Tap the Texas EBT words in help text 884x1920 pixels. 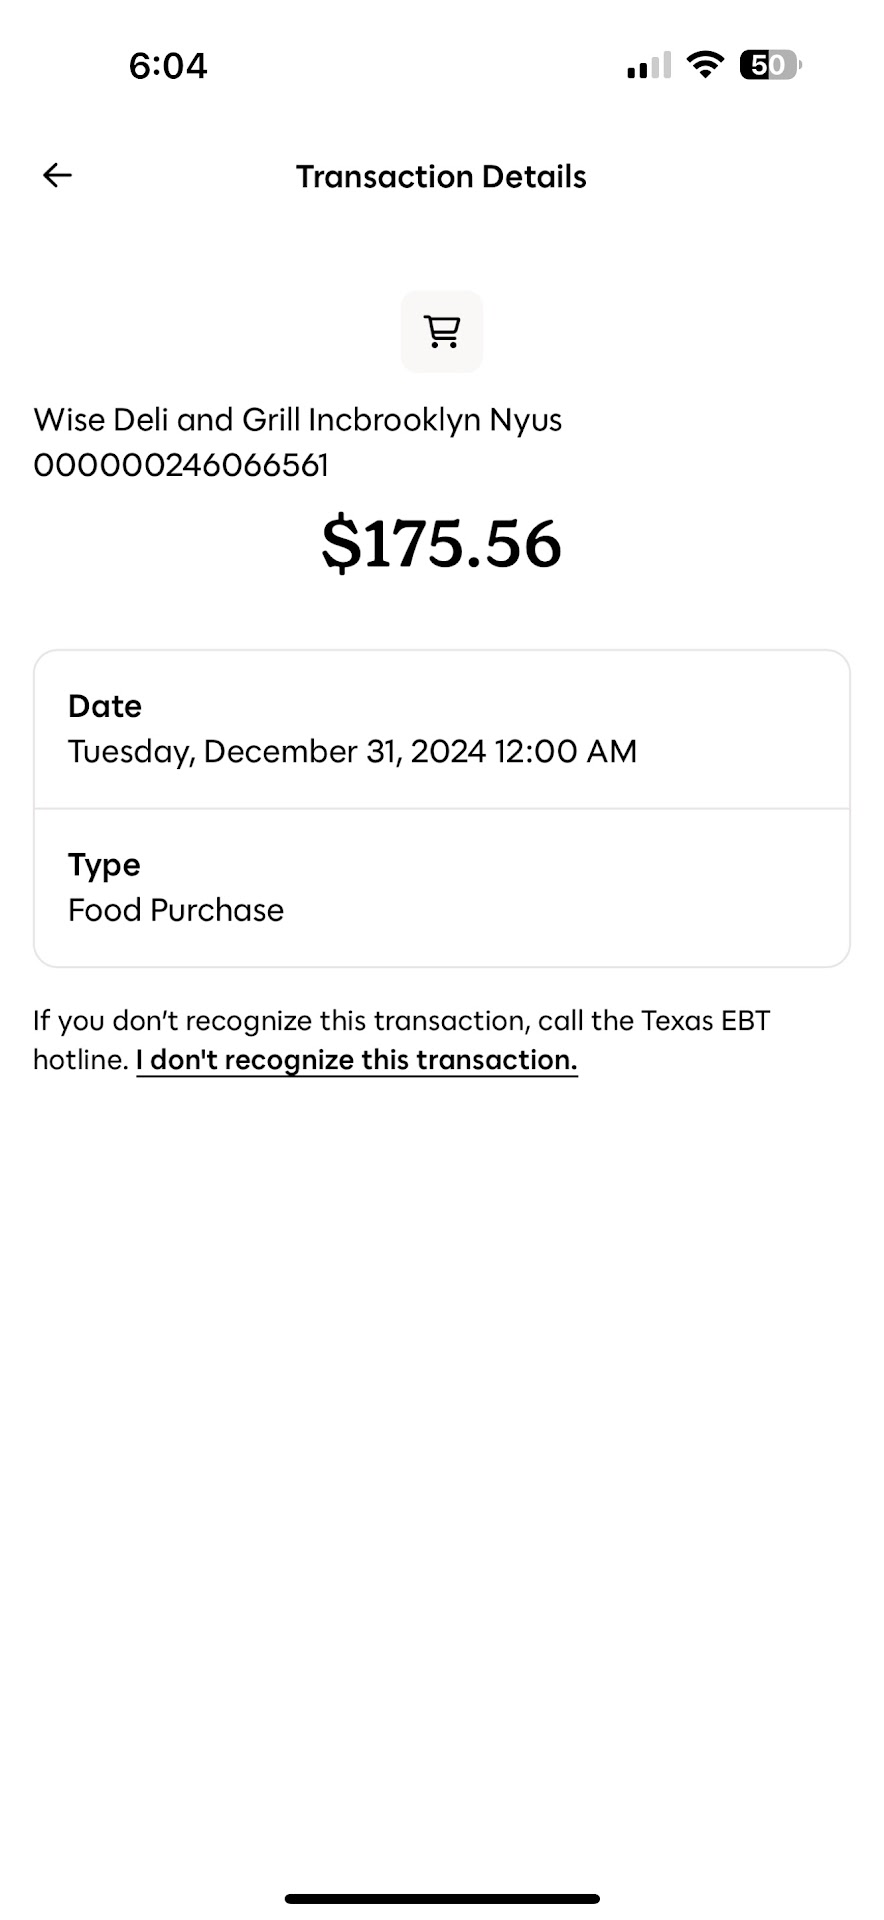(x=706, y=1021)
